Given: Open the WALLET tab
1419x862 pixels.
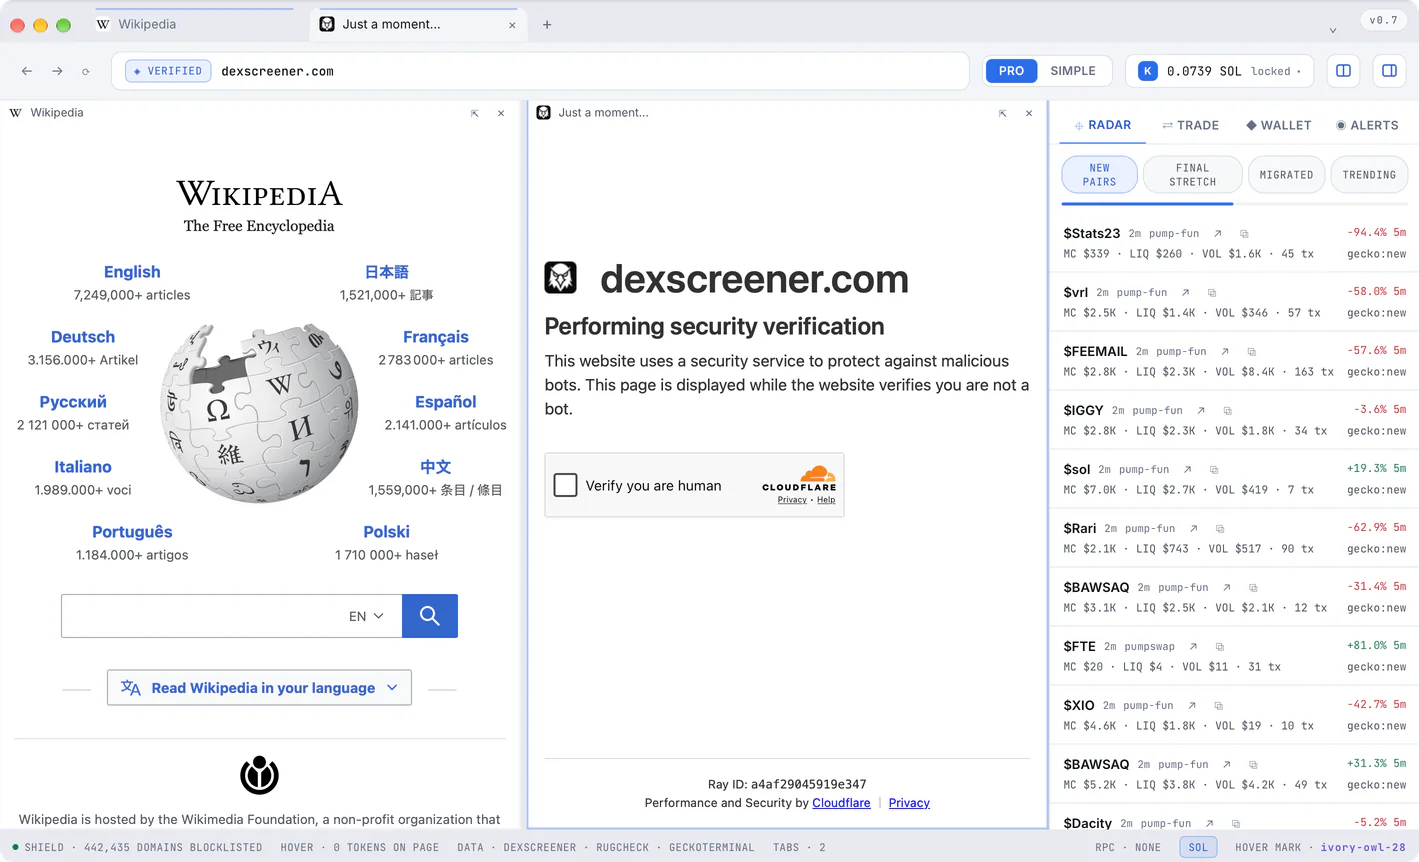Looking at the screenshot, I should [1278, 125].
